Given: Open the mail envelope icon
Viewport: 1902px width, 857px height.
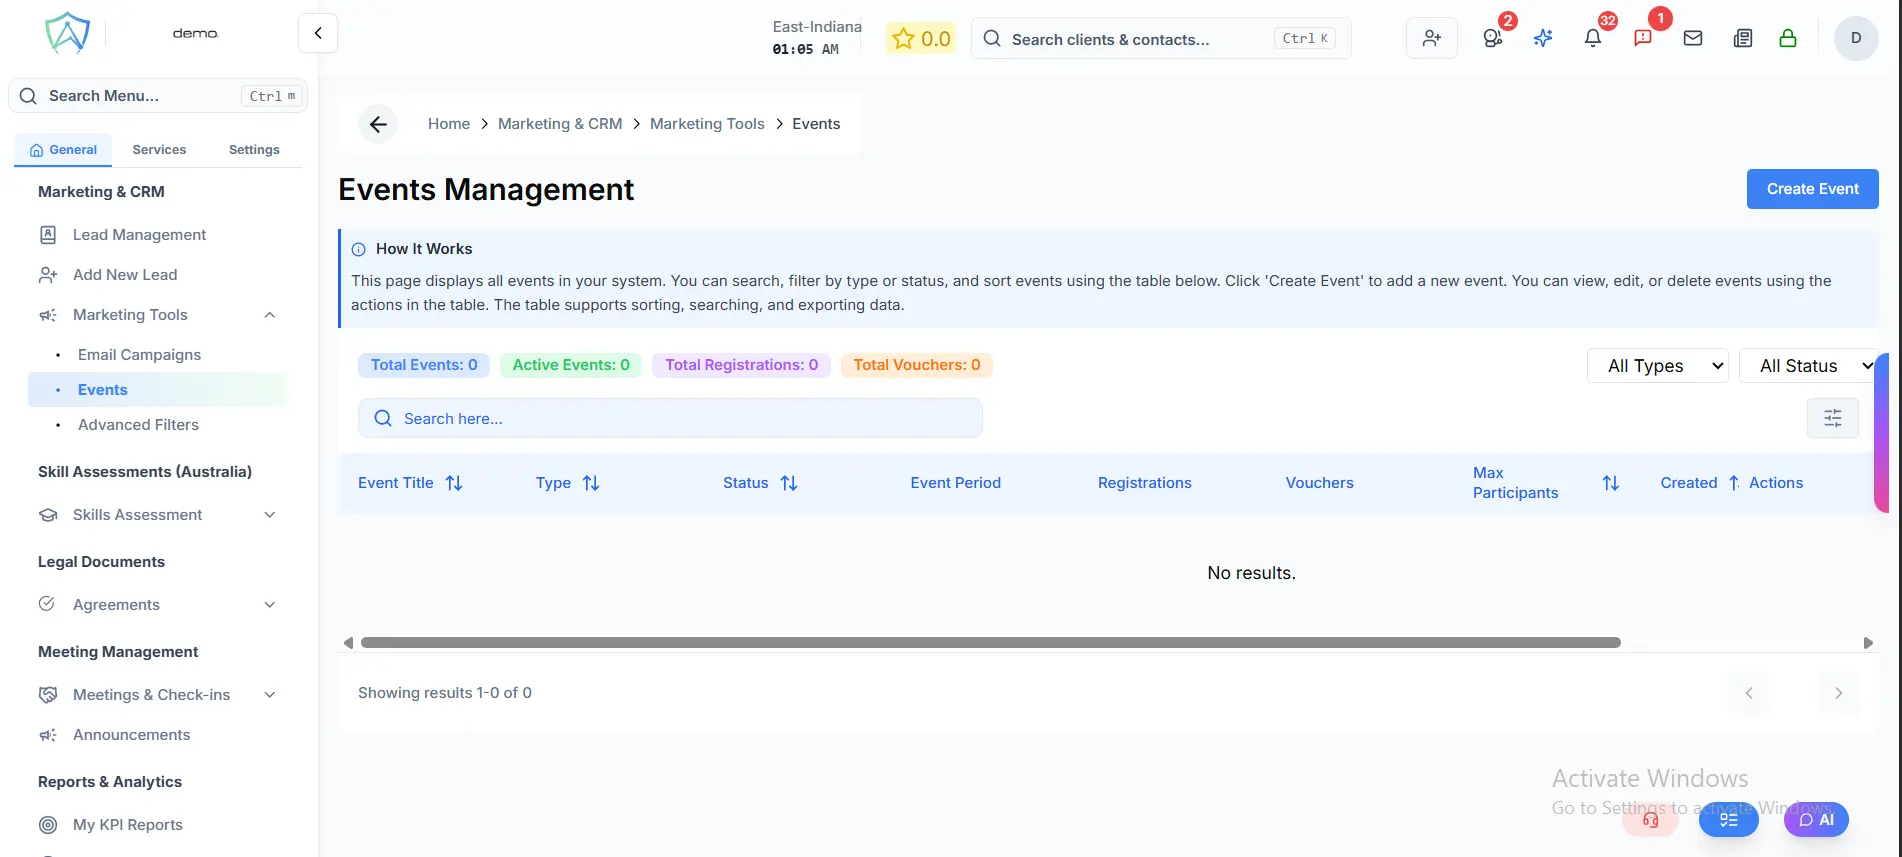Looking at the screenshot, I should (1692, 38).
